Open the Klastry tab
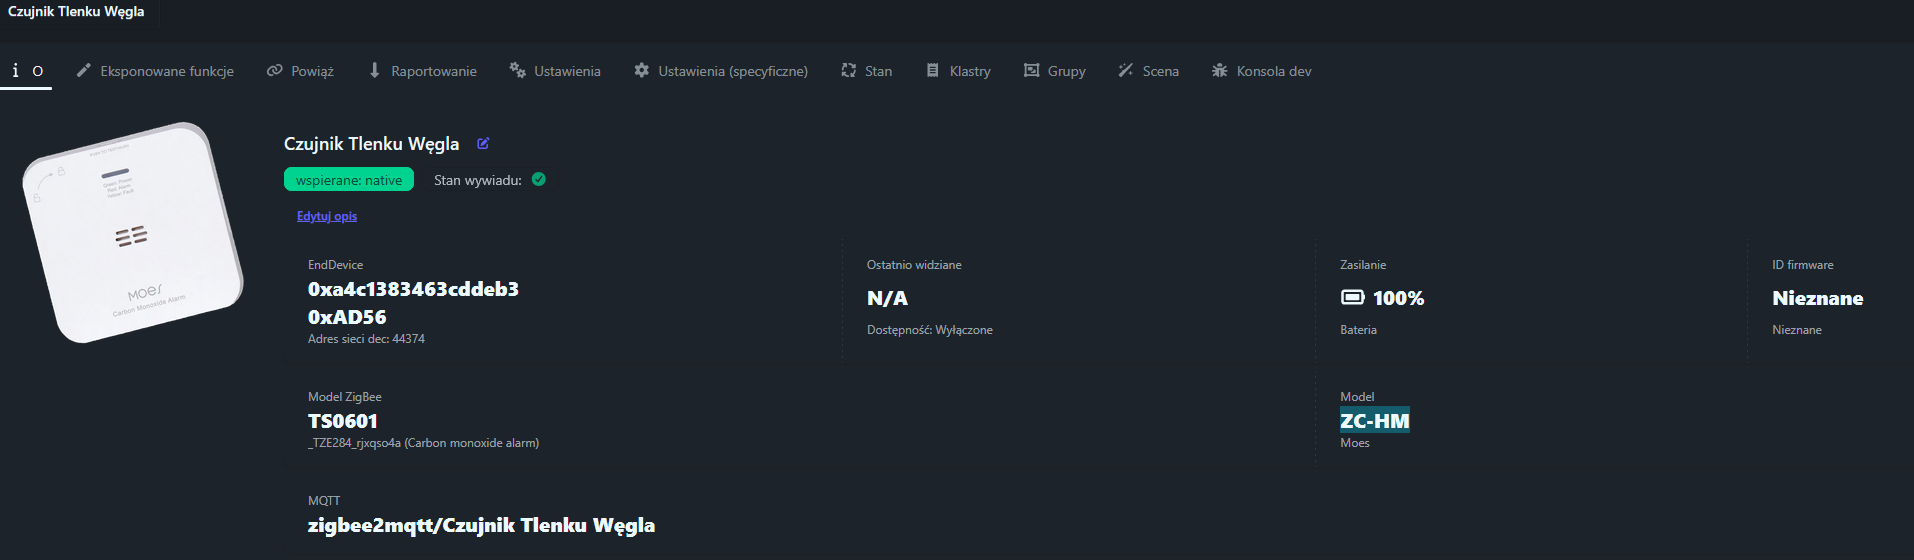Image resolution: width=1914 pixels, height=560 pixels. point(958,71)
